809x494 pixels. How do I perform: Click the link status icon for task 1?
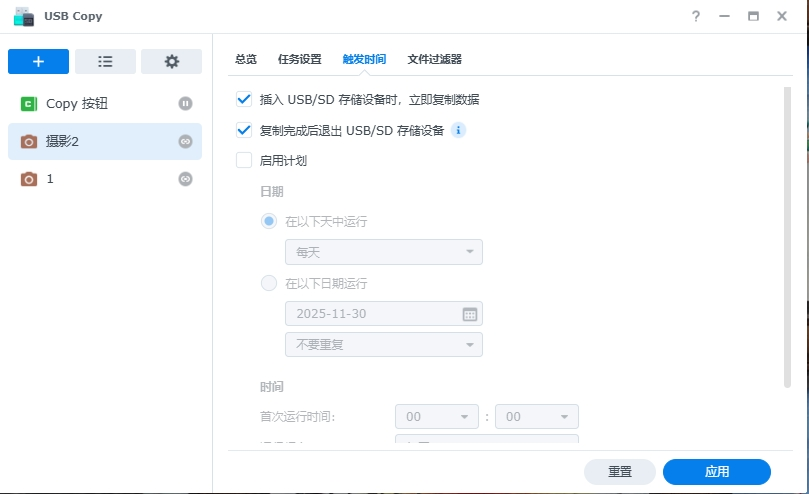(185, 179)
